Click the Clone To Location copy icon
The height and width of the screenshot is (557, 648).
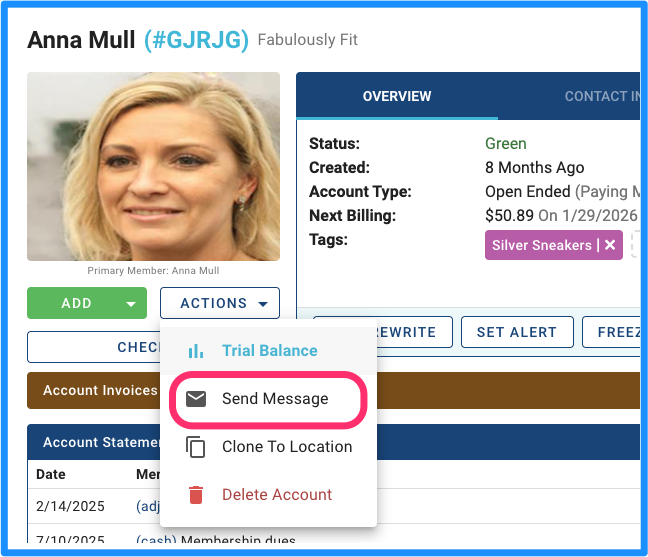point(195,447)
